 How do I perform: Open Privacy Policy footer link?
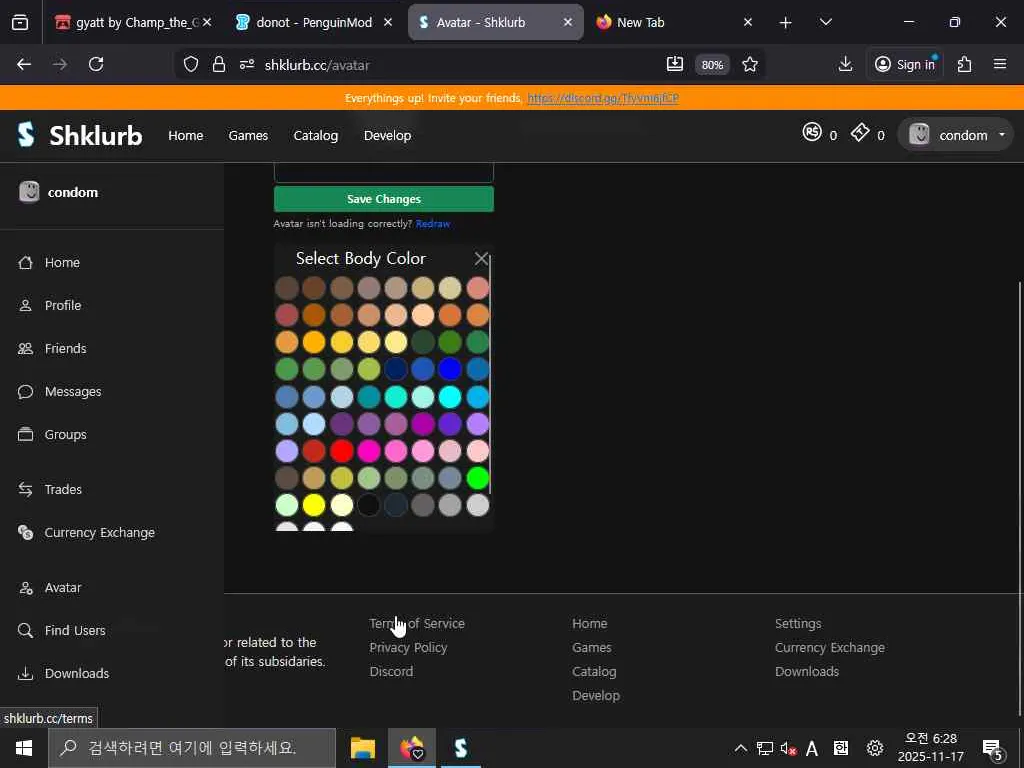point(408,648)
